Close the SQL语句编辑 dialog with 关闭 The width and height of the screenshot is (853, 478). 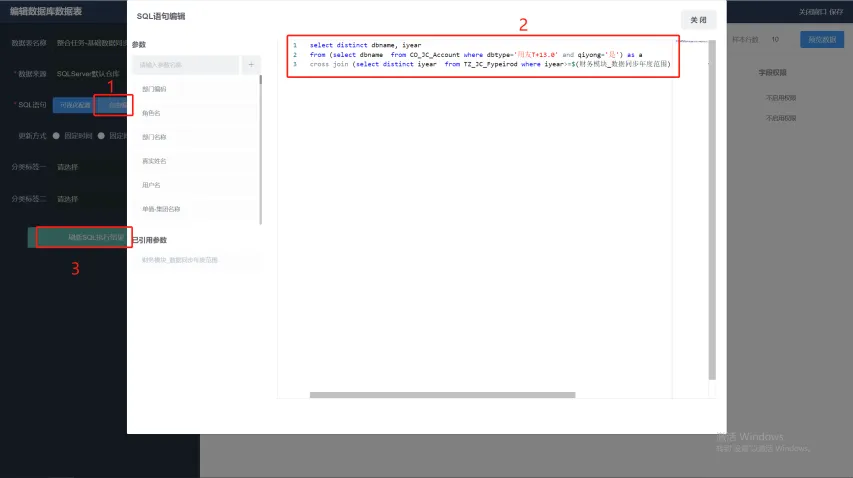coord(699,20)
